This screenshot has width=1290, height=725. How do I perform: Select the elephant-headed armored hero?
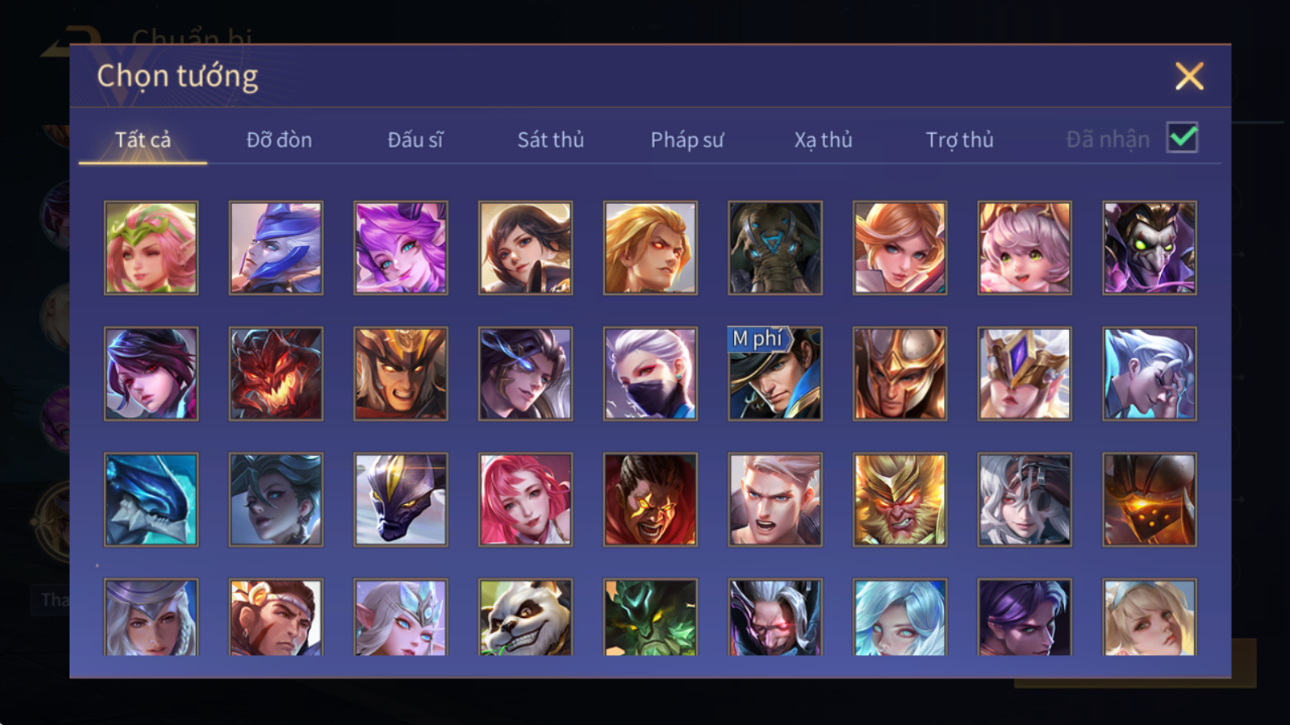(x=775, y=248)
